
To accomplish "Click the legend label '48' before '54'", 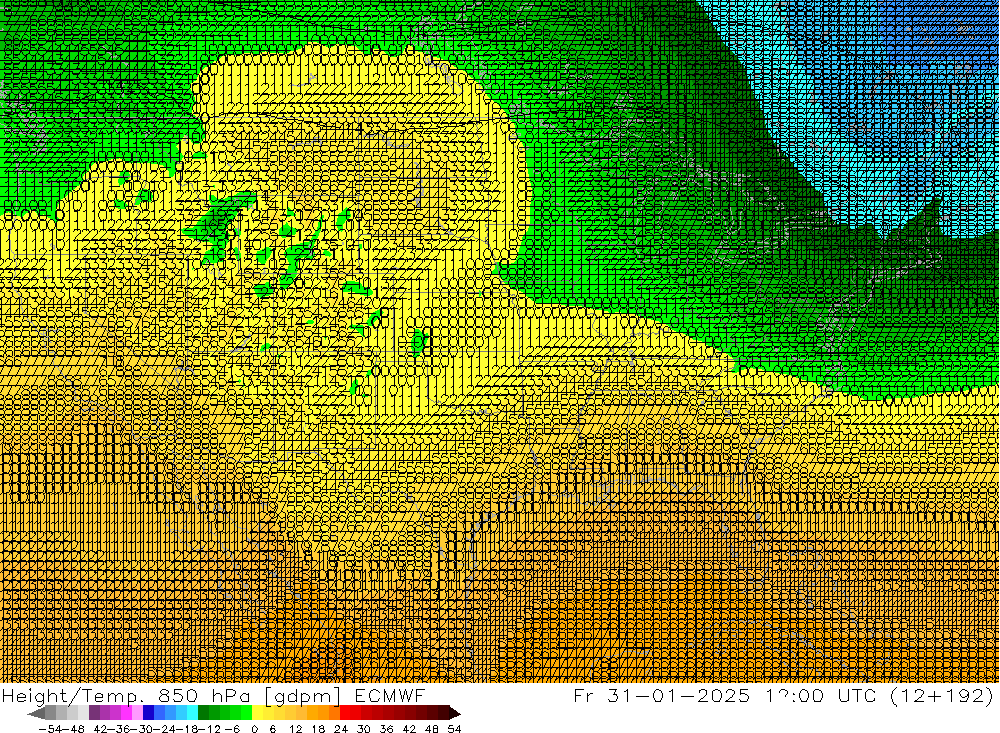I will point(432,729).
